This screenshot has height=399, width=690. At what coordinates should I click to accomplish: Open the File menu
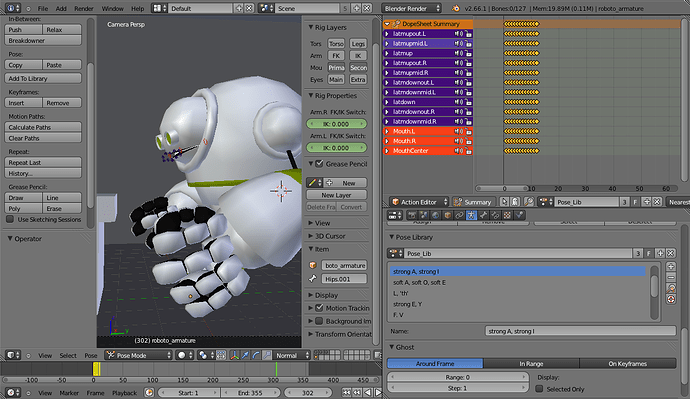tap(43, 8)
